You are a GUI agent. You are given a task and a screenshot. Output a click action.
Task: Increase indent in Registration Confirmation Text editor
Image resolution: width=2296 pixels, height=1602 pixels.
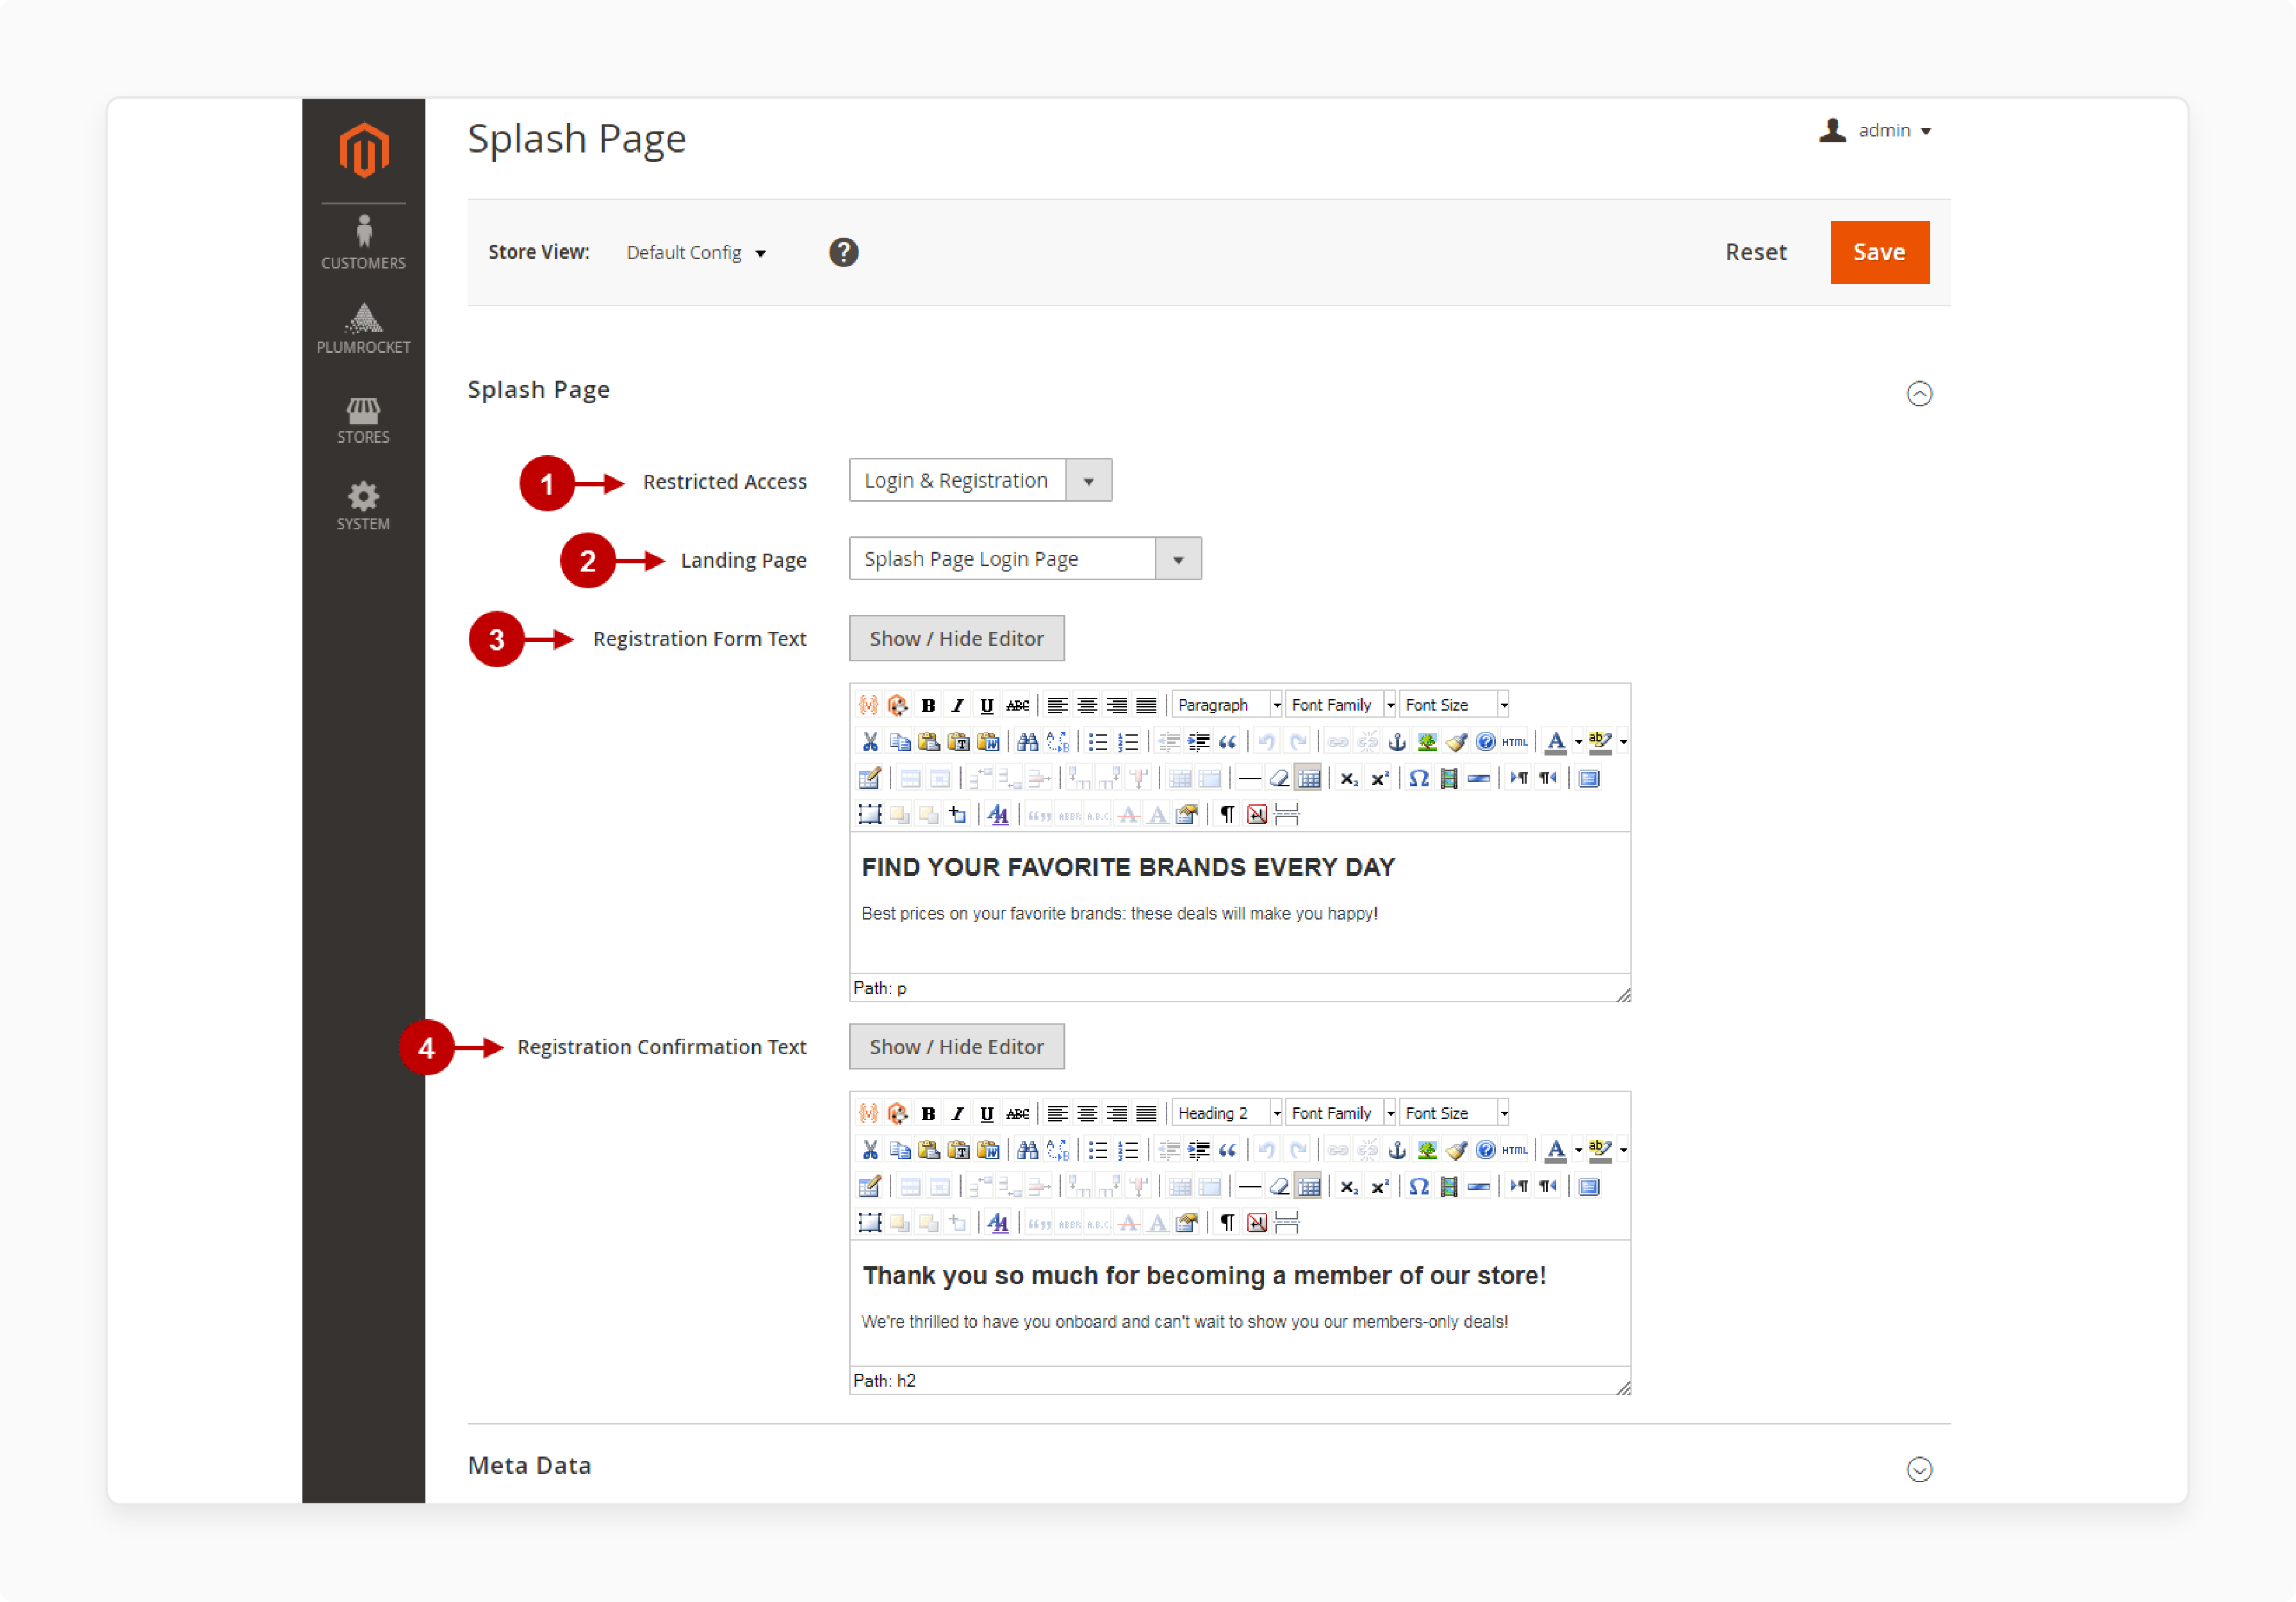(1198, 1150)
